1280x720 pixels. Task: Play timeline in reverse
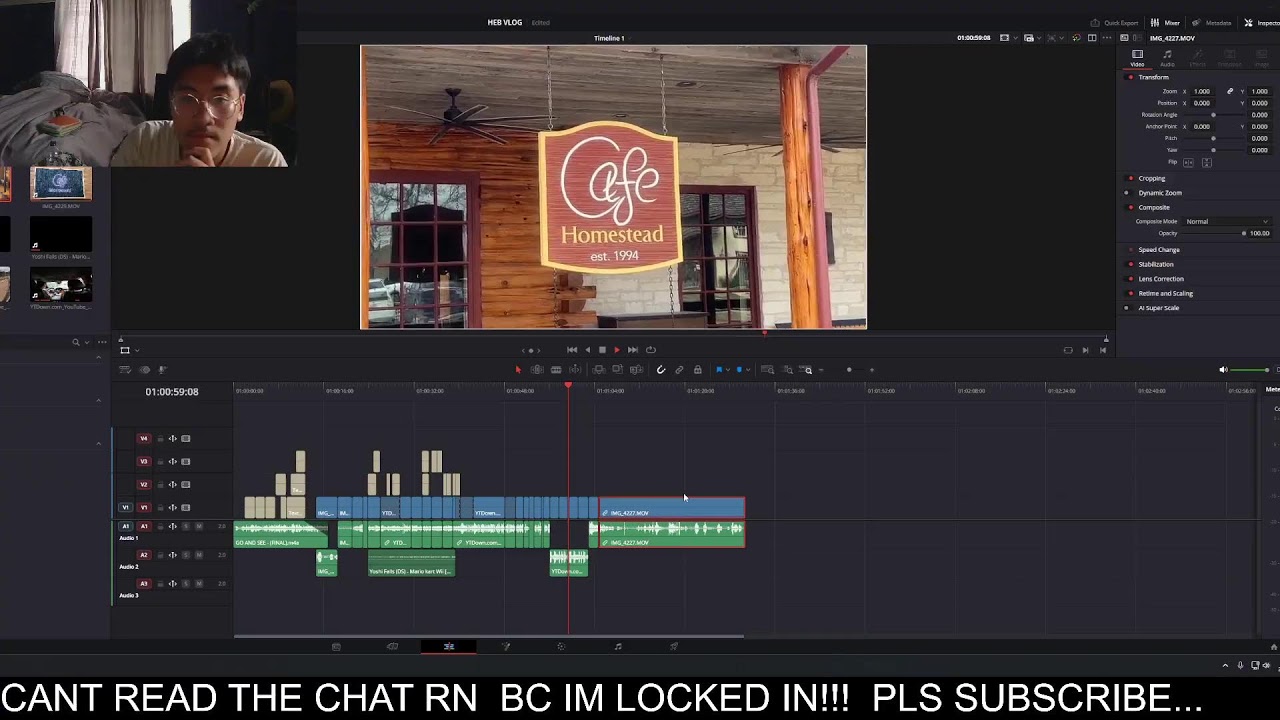pyautogui.click(x=588, y=350)
